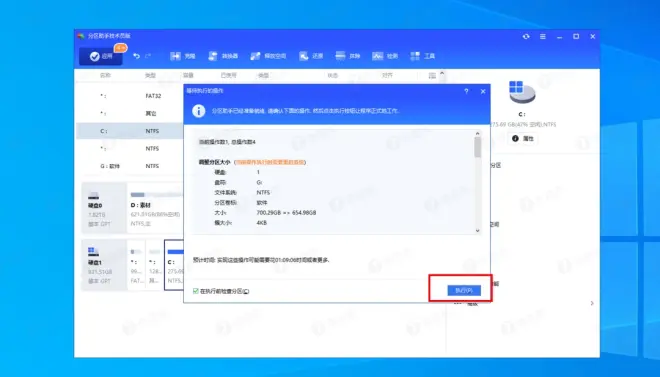
Task: Click the 已使用 column header
Action: pos(229,75)
